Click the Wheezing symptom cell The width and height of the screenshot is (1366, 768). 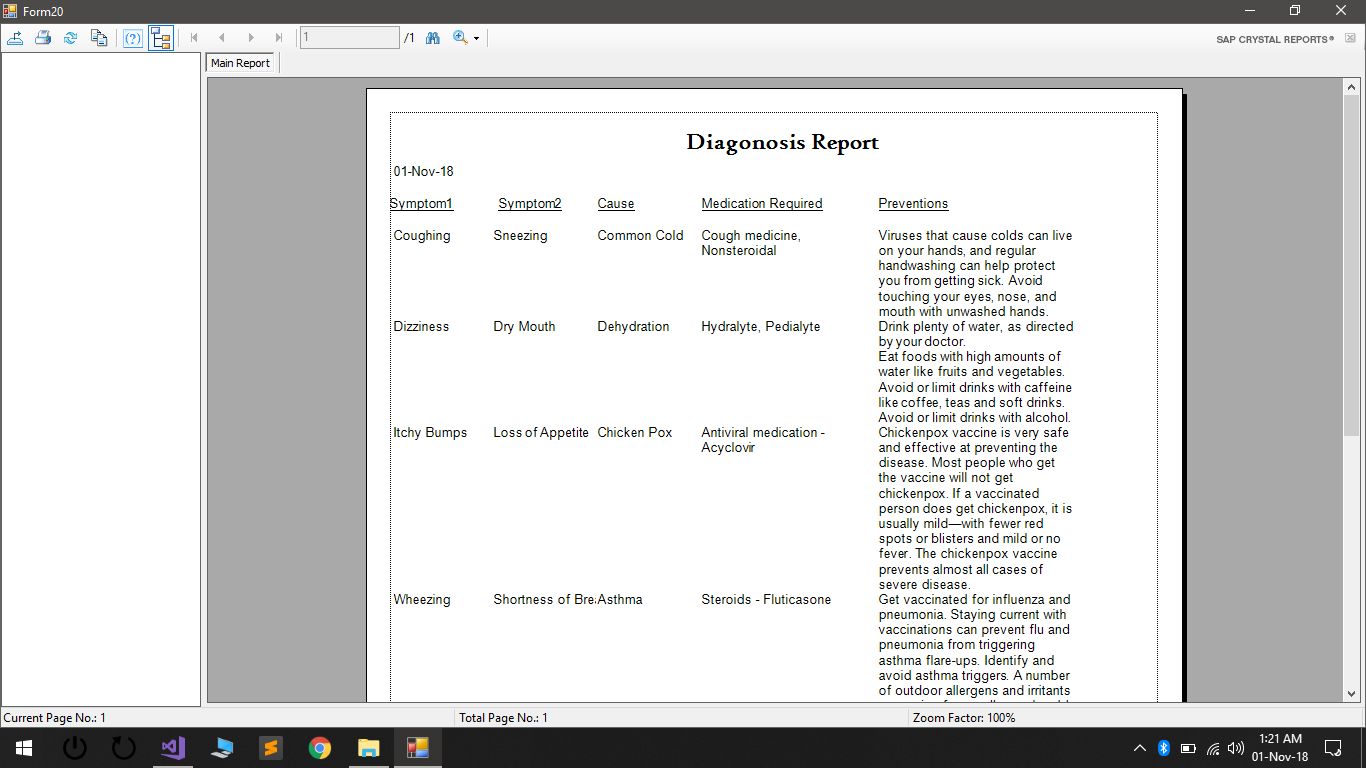[x=422, y=600]
